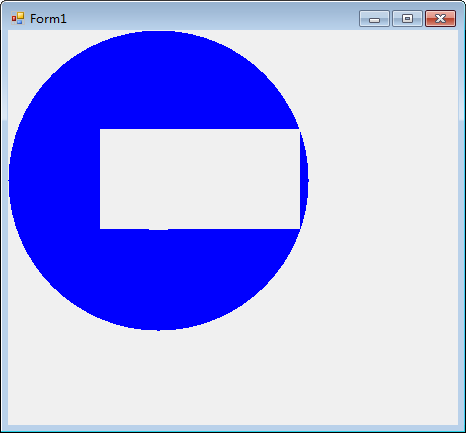Click the thin blue sliver right of the rectangle

point(304,180)
